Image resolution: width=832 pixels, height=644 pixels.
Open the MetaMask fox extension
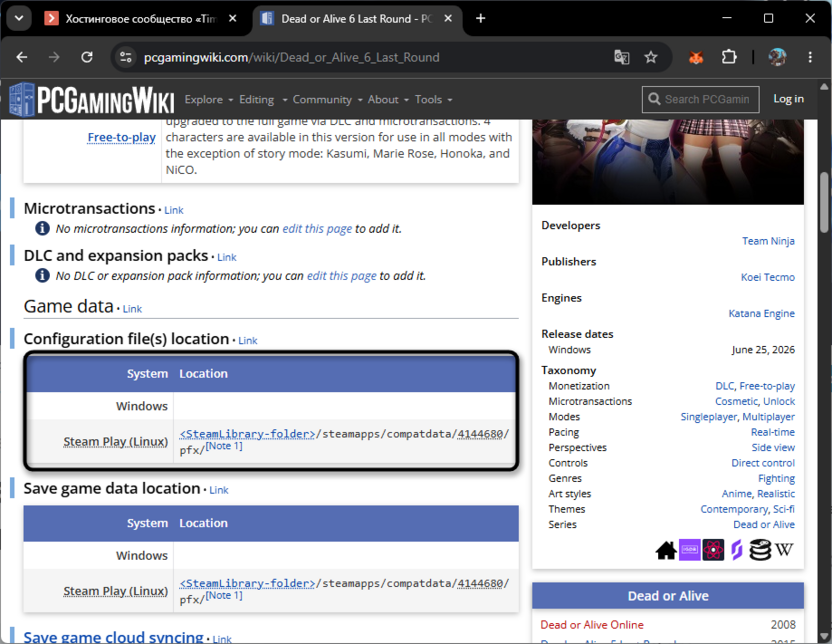[x=696, y=57]
